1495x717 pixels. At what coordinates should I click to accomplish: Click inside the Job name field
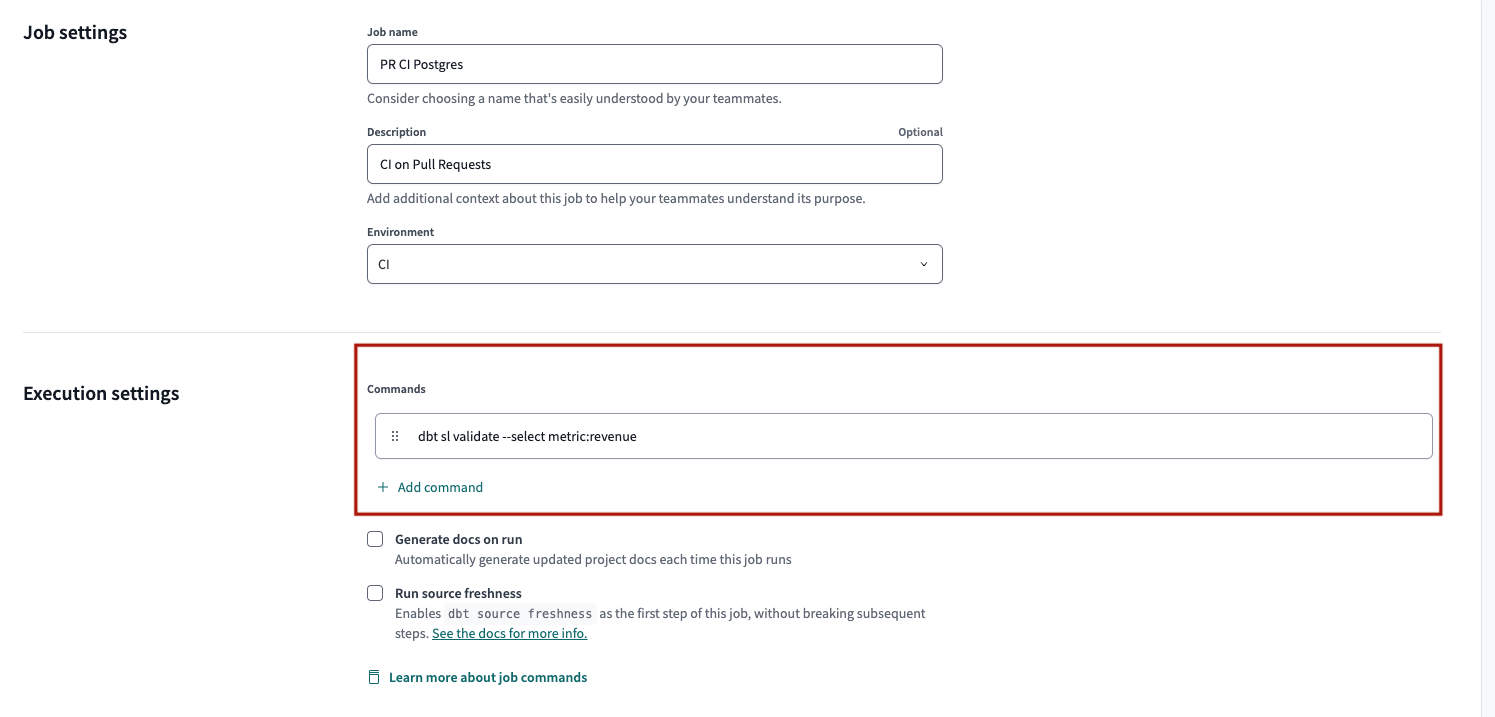click(655, 64)
